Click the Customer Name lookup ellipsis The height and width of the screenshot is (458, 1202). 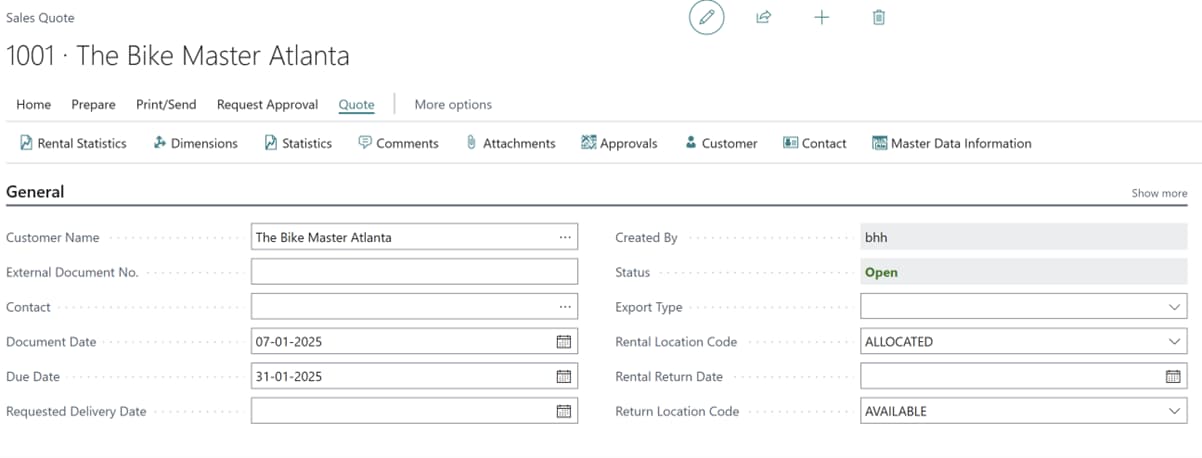pyautogui.click(x=565, y=238)
